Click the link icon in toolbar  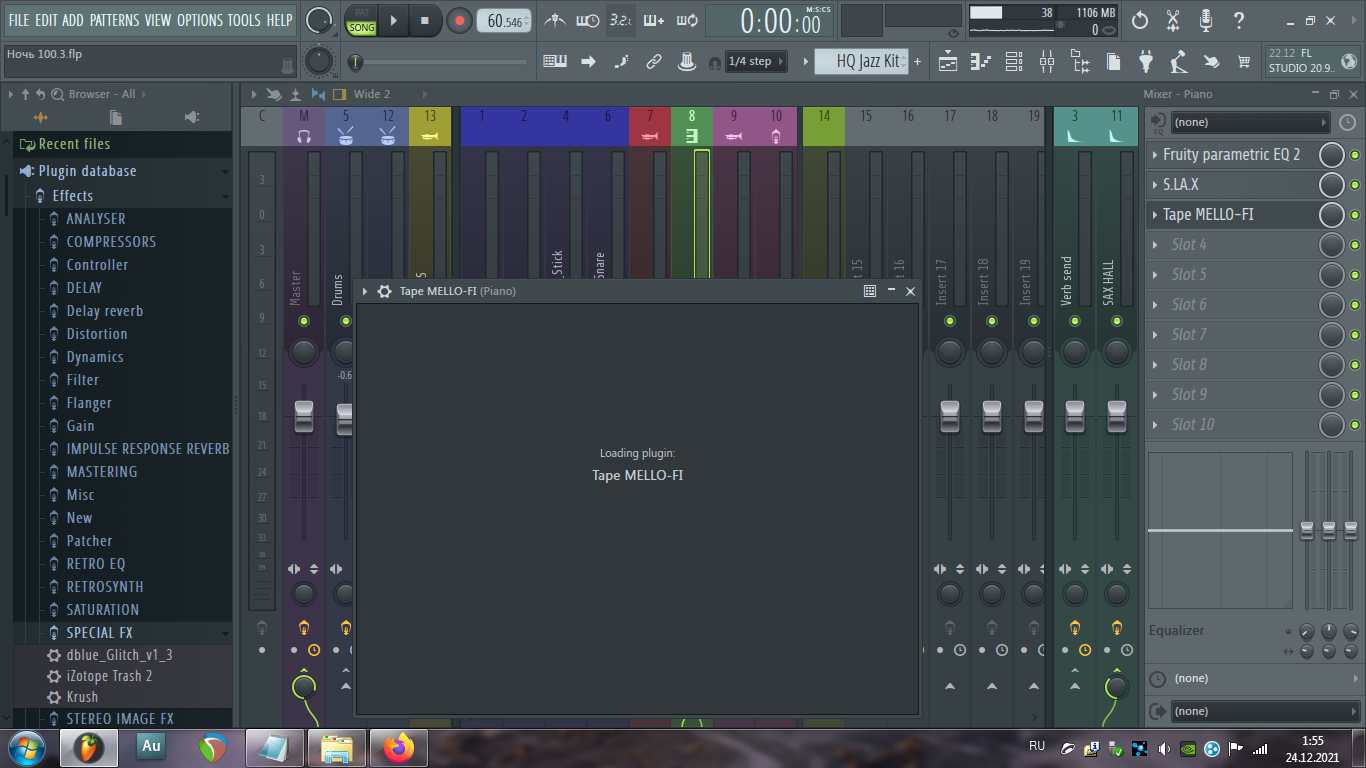[x=653, y=61]
